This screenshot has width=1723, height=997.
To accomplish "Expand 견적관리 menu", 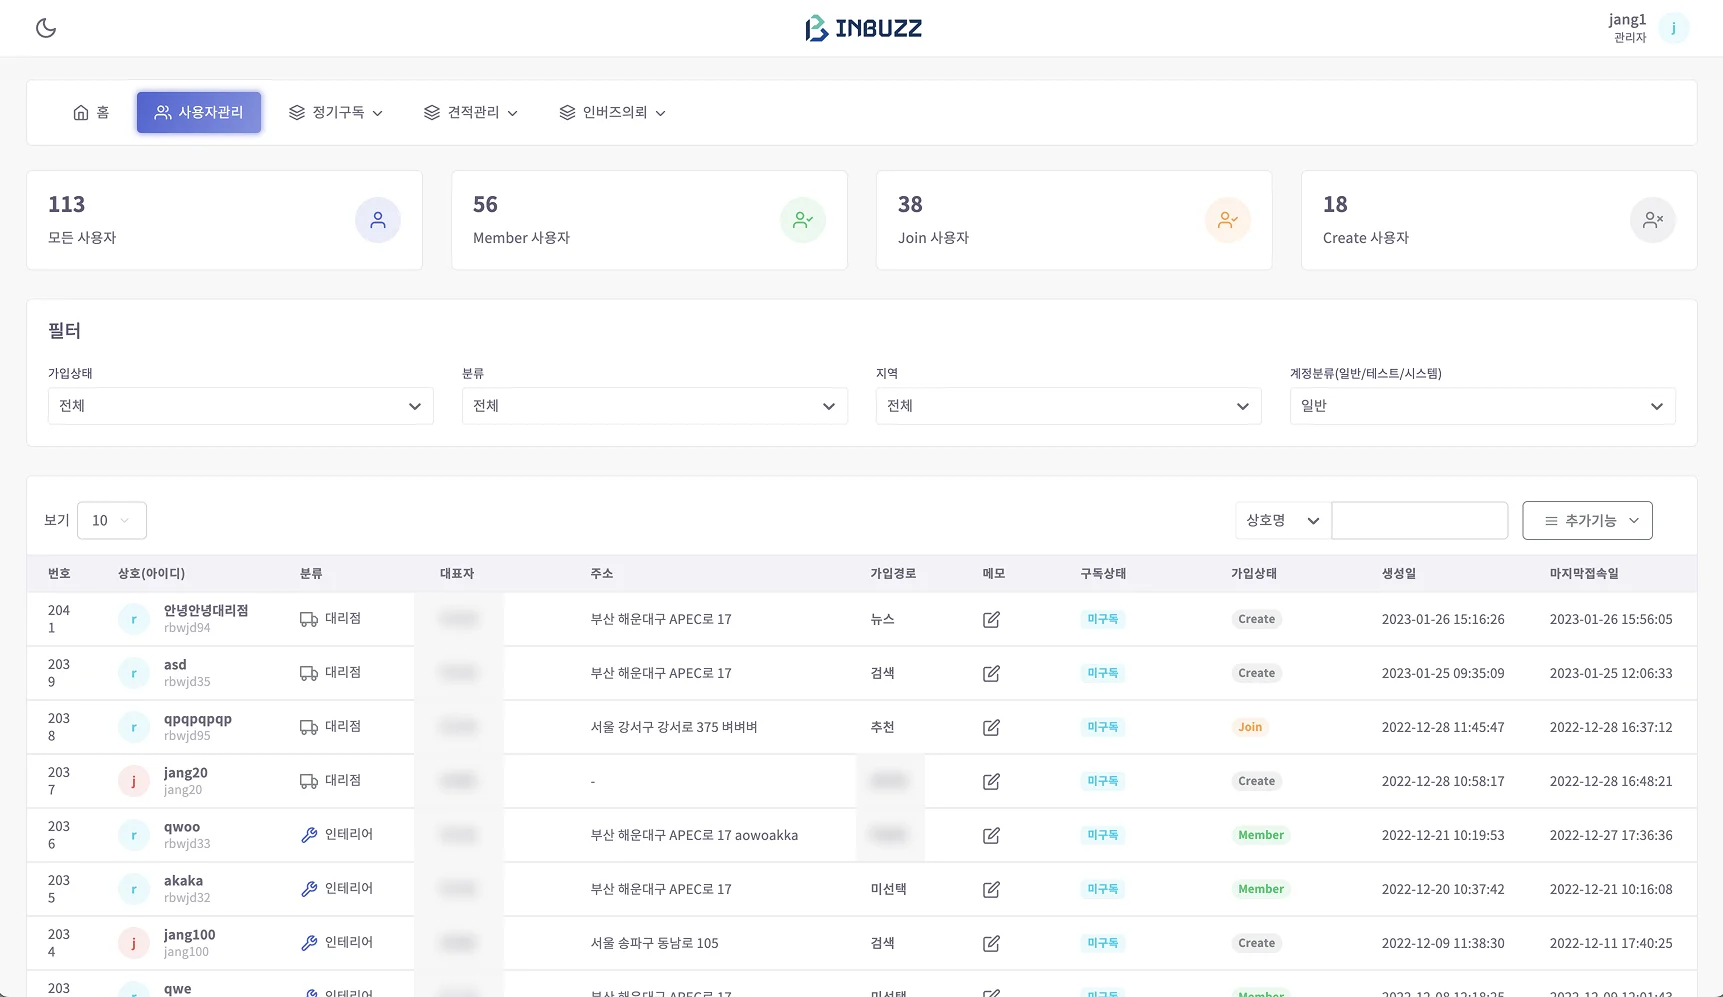I will [x=471, y=113].
